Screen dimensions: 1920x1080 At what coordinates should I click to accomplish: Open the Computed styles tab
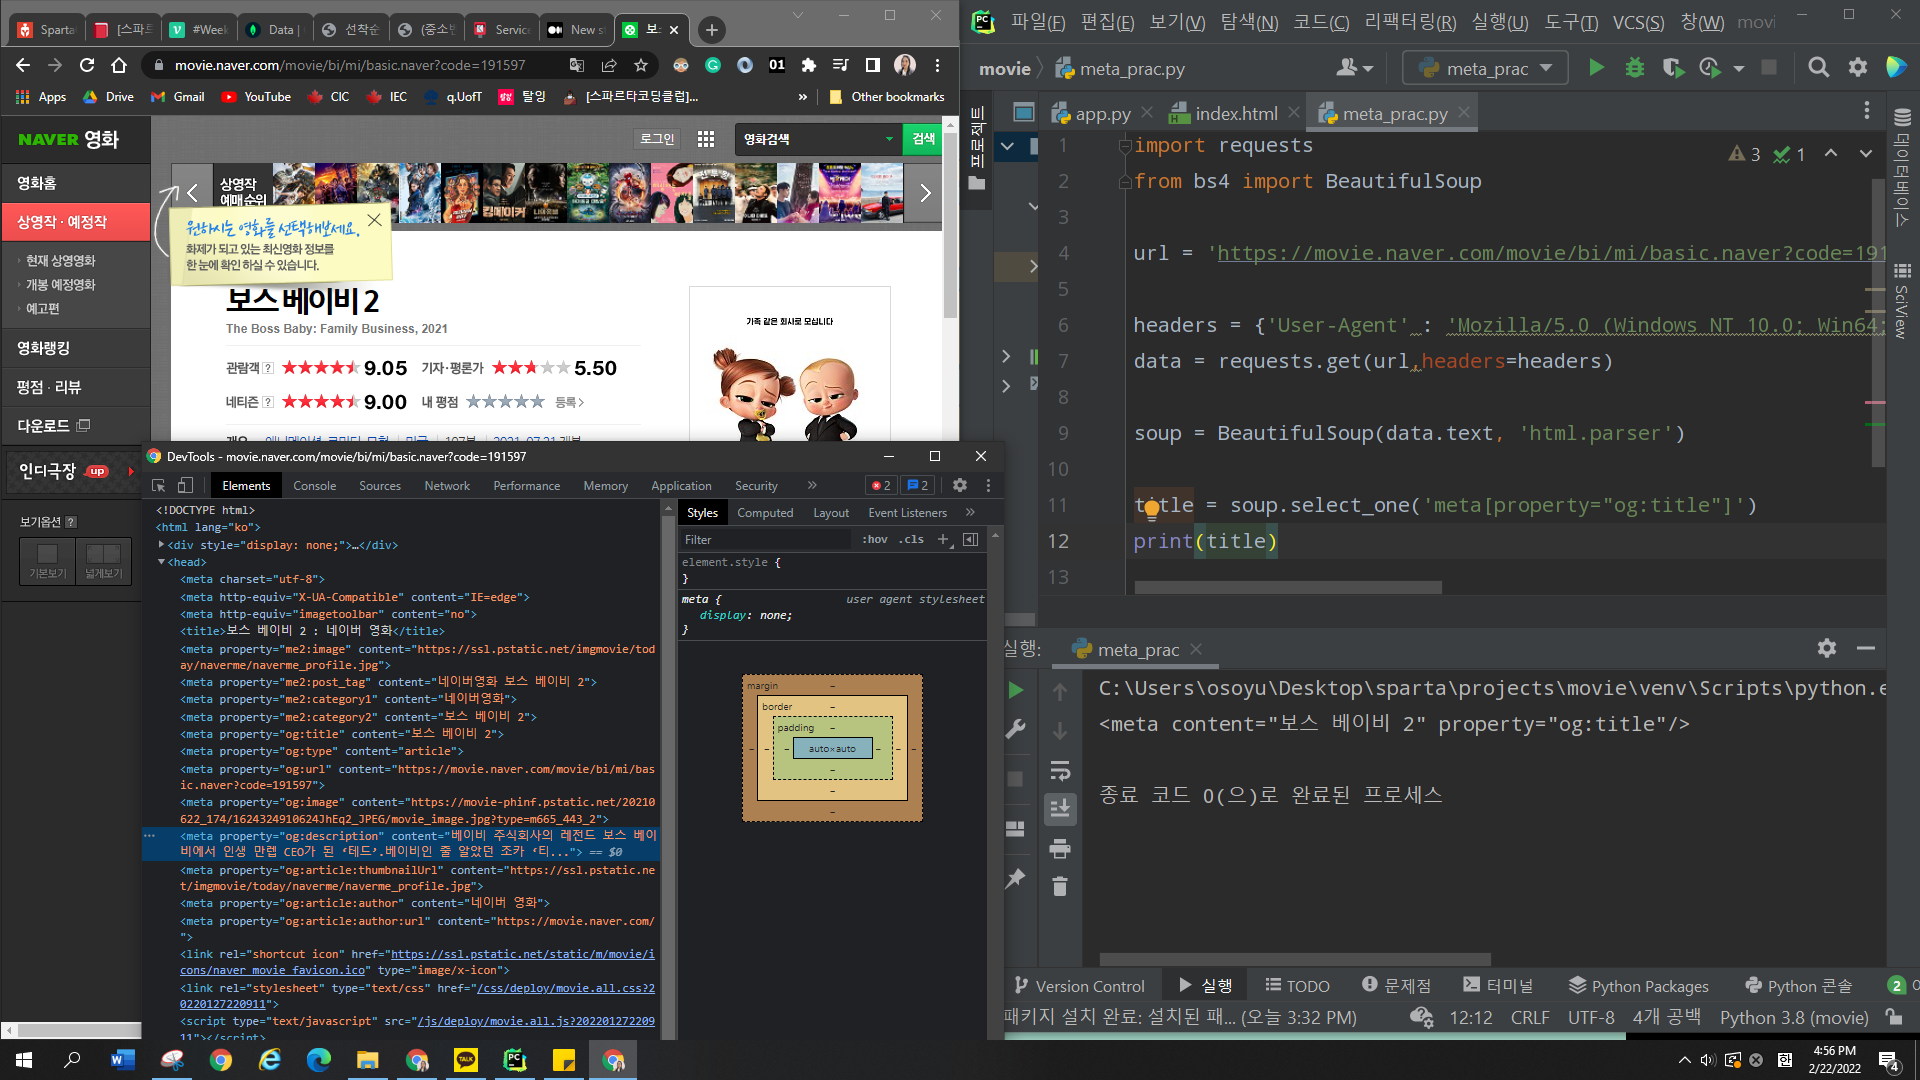pyautogui.click(x=765, y=512)
